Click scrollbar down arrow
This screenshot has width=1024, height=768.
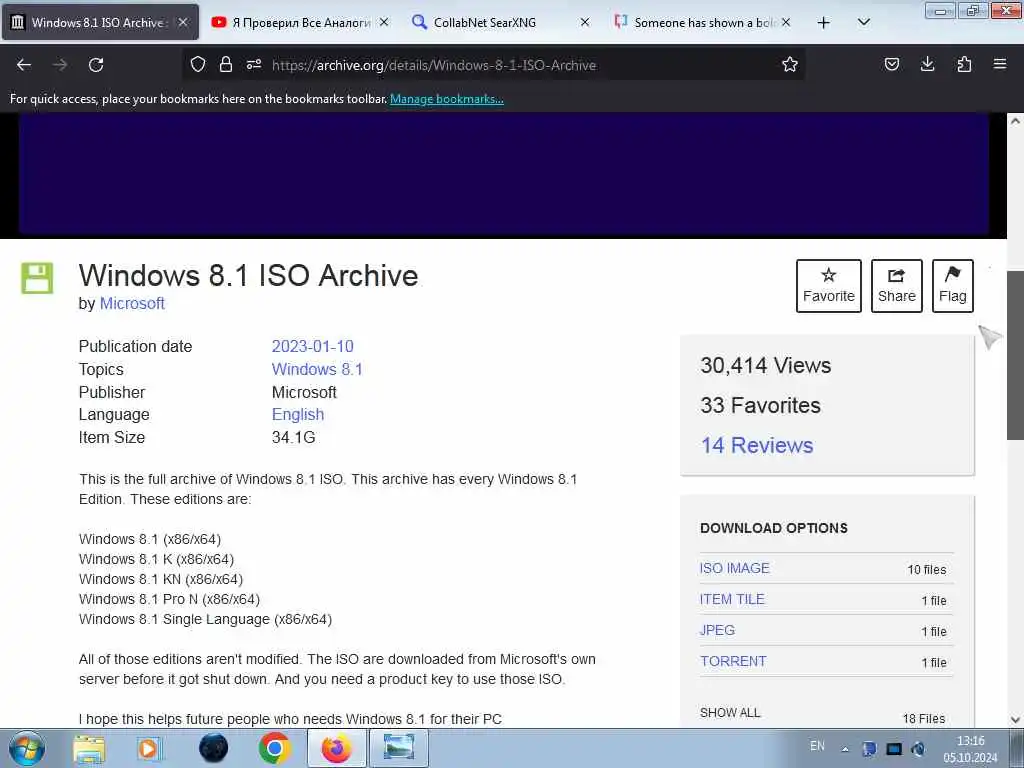[1015, 720]
